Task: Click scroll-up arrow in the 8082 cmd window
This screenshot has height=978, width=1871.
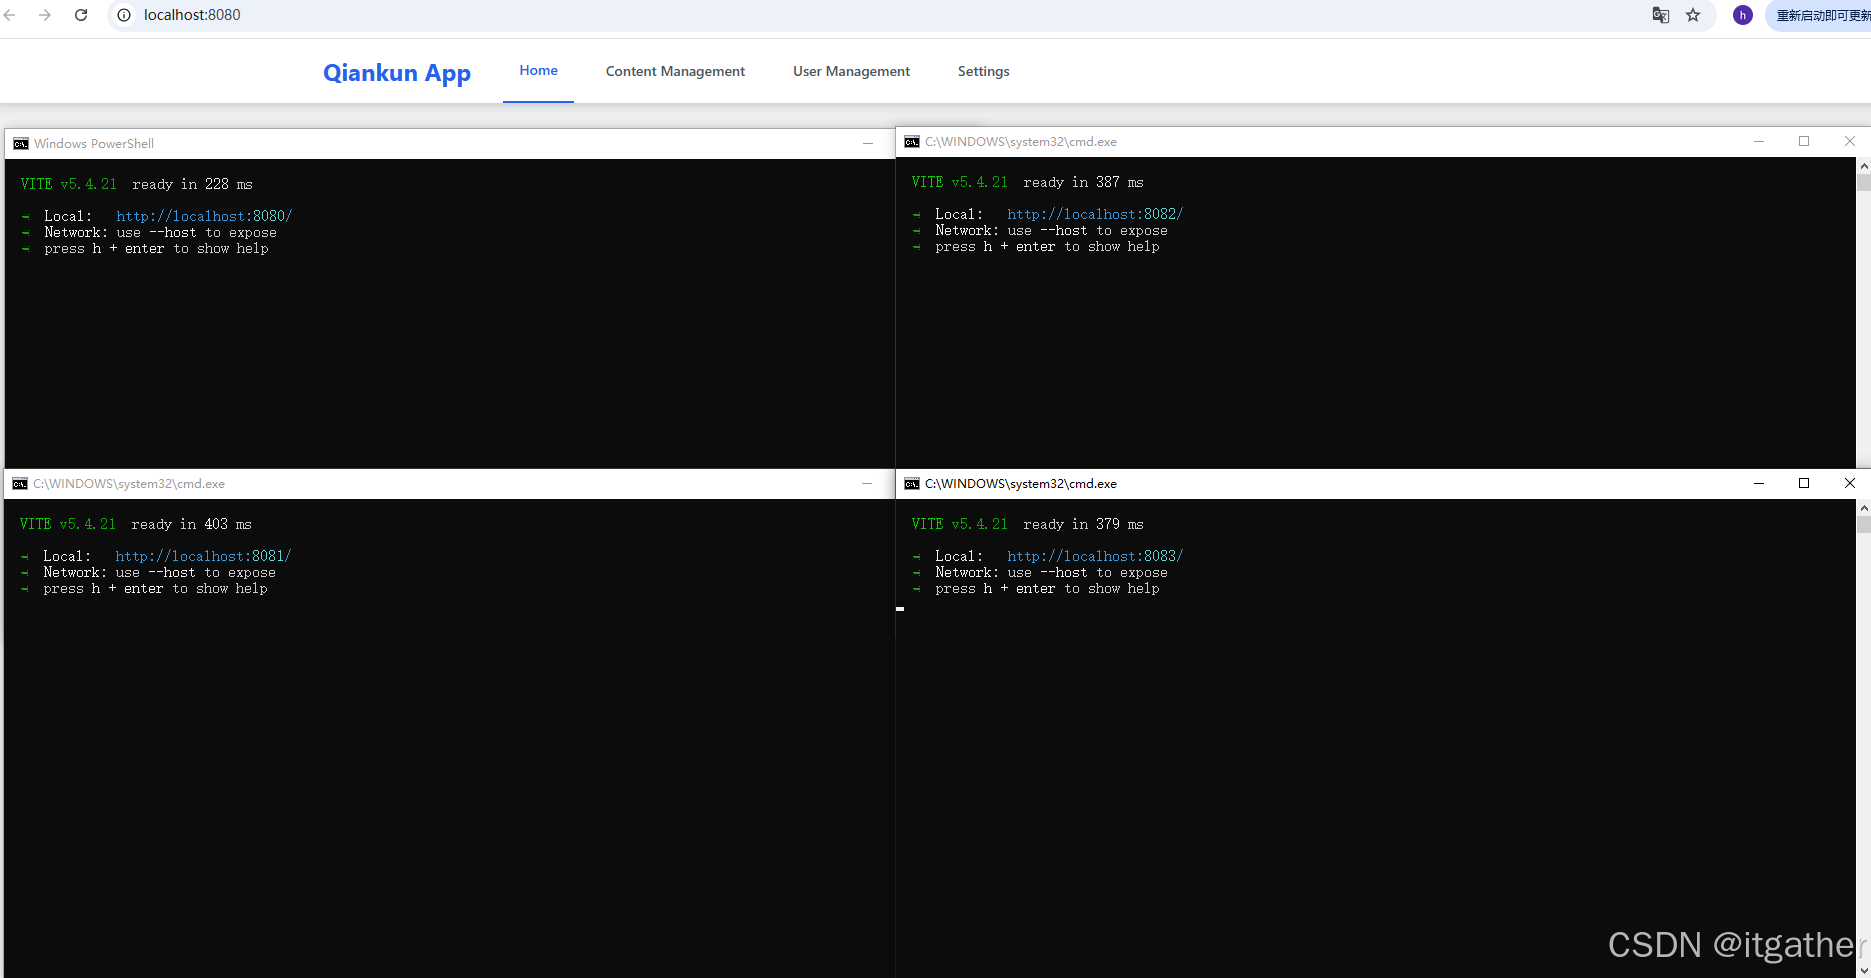Action: click(1864, 166)
